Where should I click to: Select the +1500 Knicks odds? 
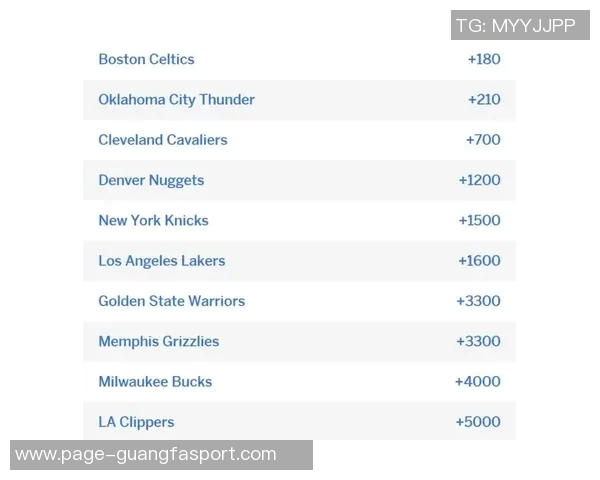[x=479, y=220]
